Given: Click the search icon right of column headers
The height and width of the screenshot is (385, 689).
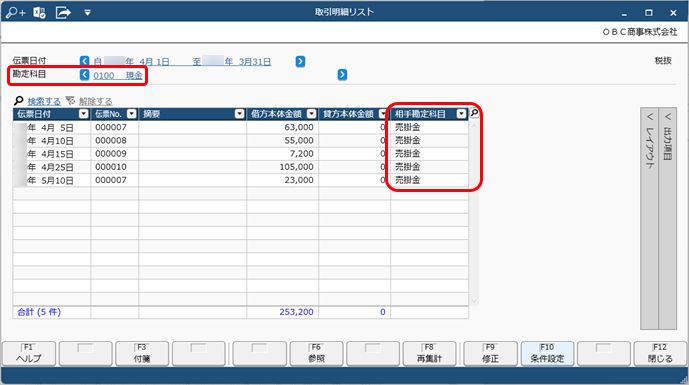Looking at the screenshot, I should point(475,113).
